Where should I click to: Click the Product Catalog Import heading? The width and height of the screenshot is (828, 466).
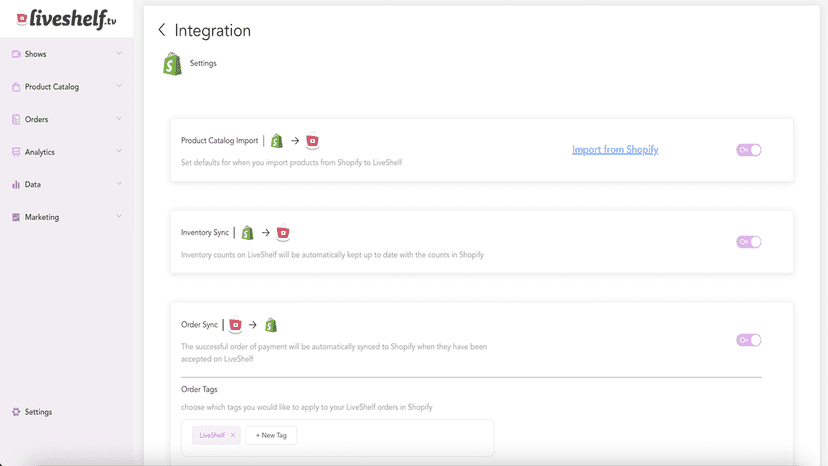tap(220, 141)
